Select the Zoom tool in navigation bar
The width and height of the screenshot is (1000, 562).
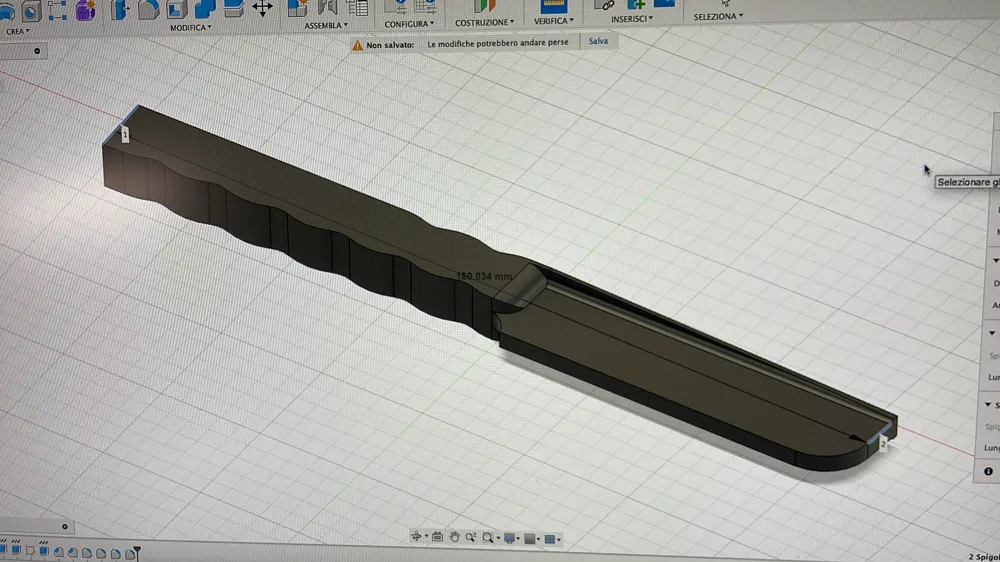point(471,537)
